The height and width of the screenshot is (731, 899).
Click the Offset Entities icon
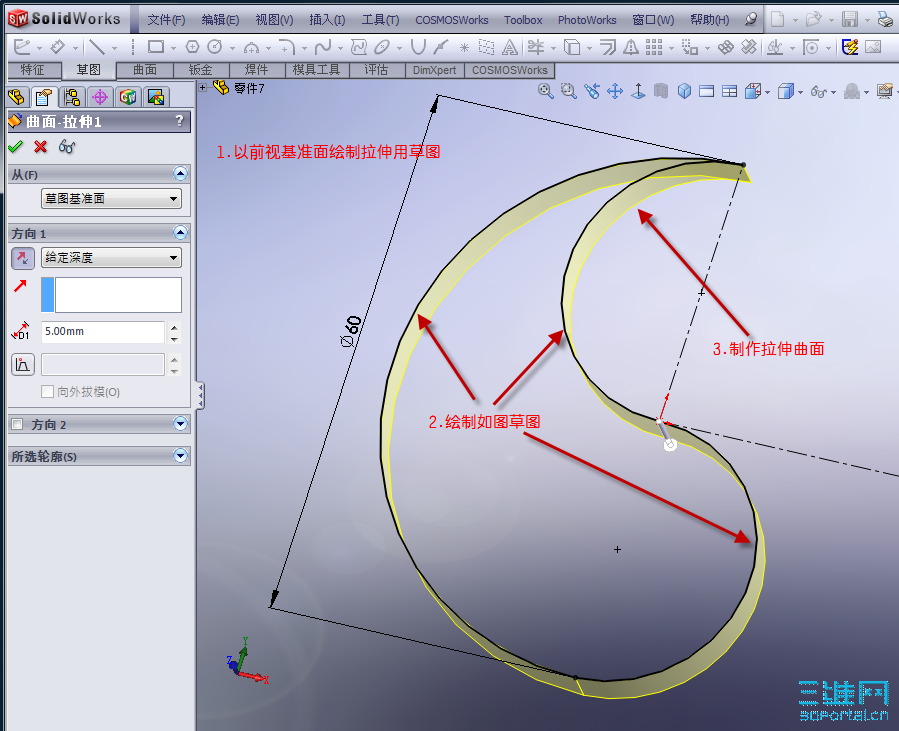tap(608, 47)
